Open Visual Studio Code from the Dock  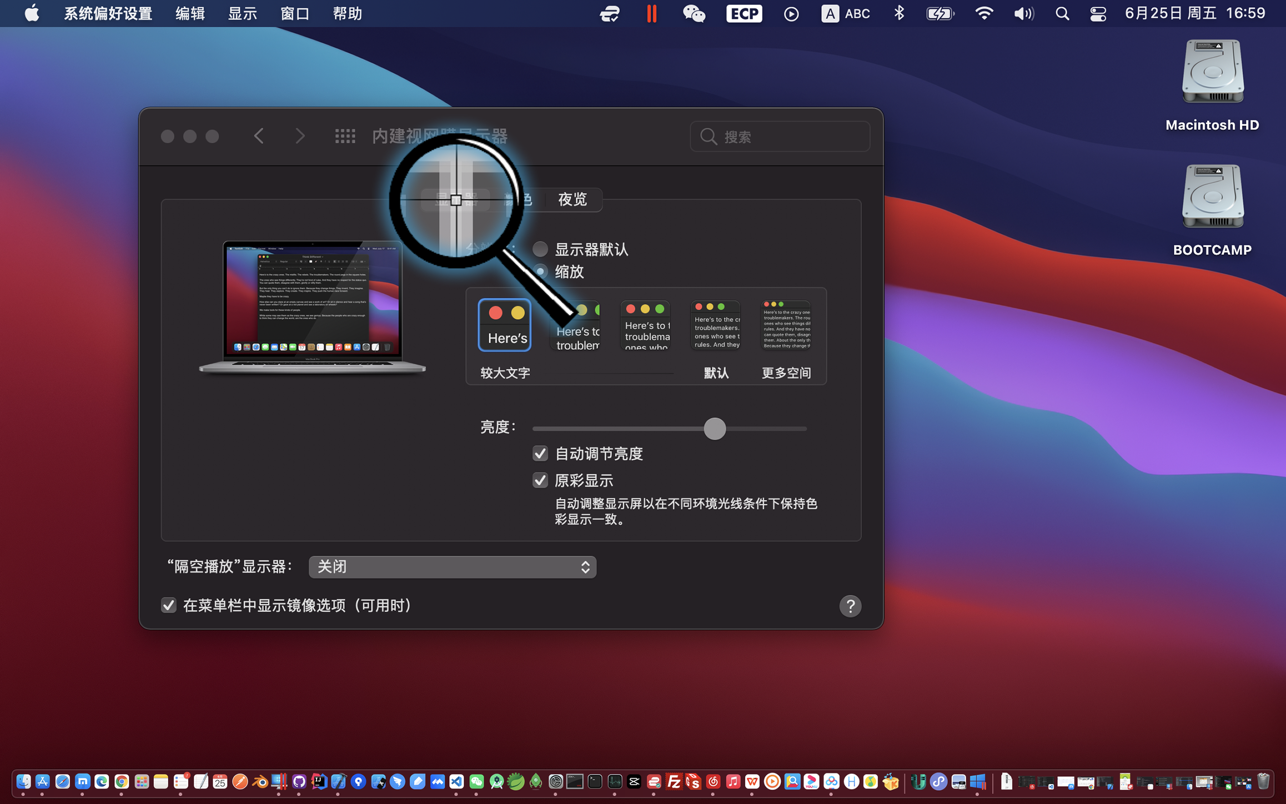point(456,782)
